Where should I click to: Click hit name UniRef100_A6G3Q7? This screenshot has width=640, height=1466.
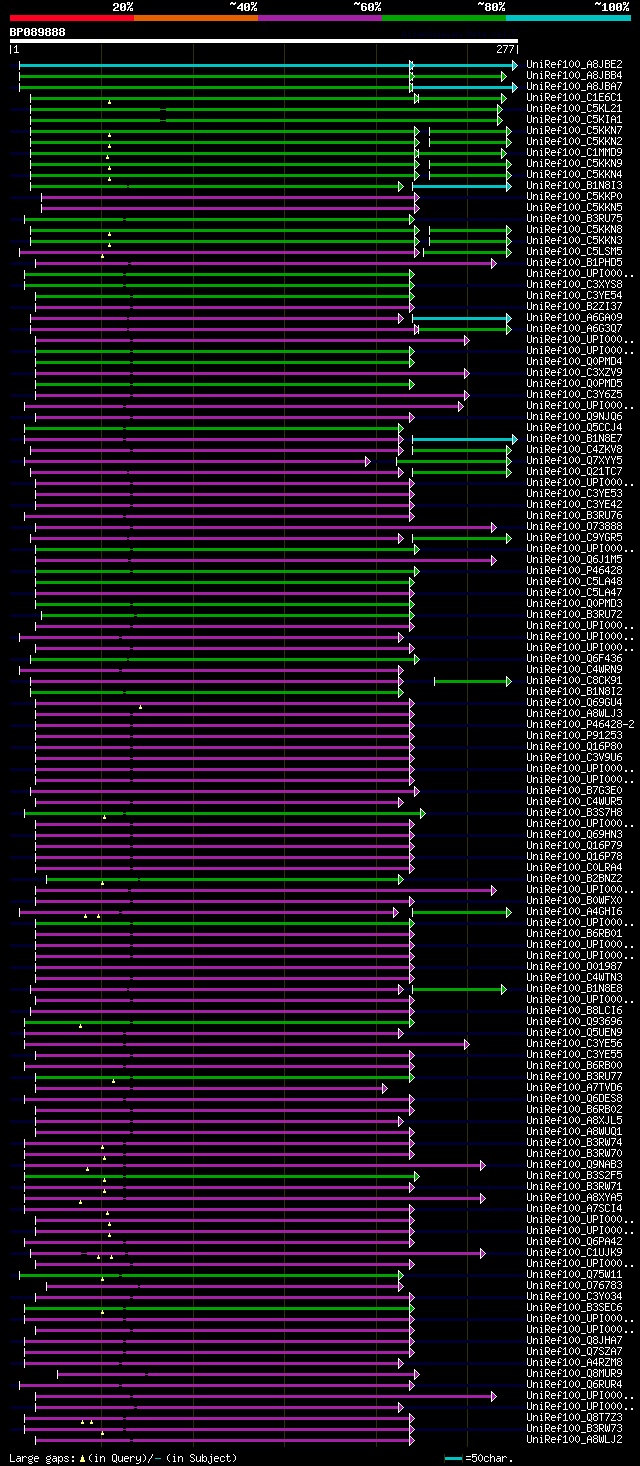pyautogui.click(x=574, y=328)
